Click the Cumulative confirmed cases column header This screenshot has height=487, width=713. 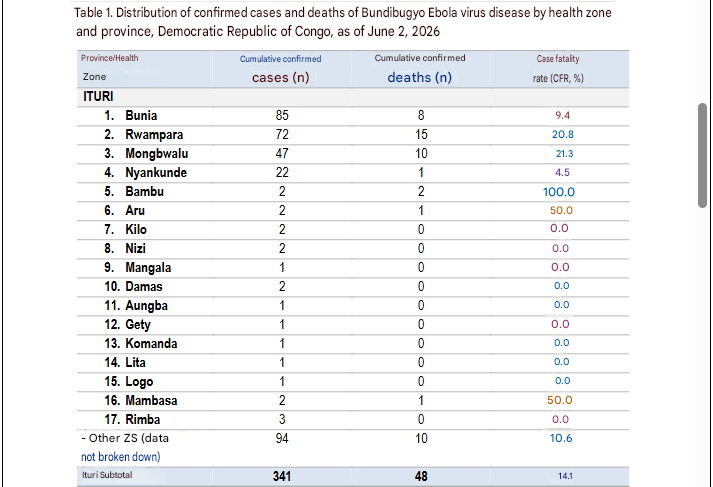[x=281, y=69]
